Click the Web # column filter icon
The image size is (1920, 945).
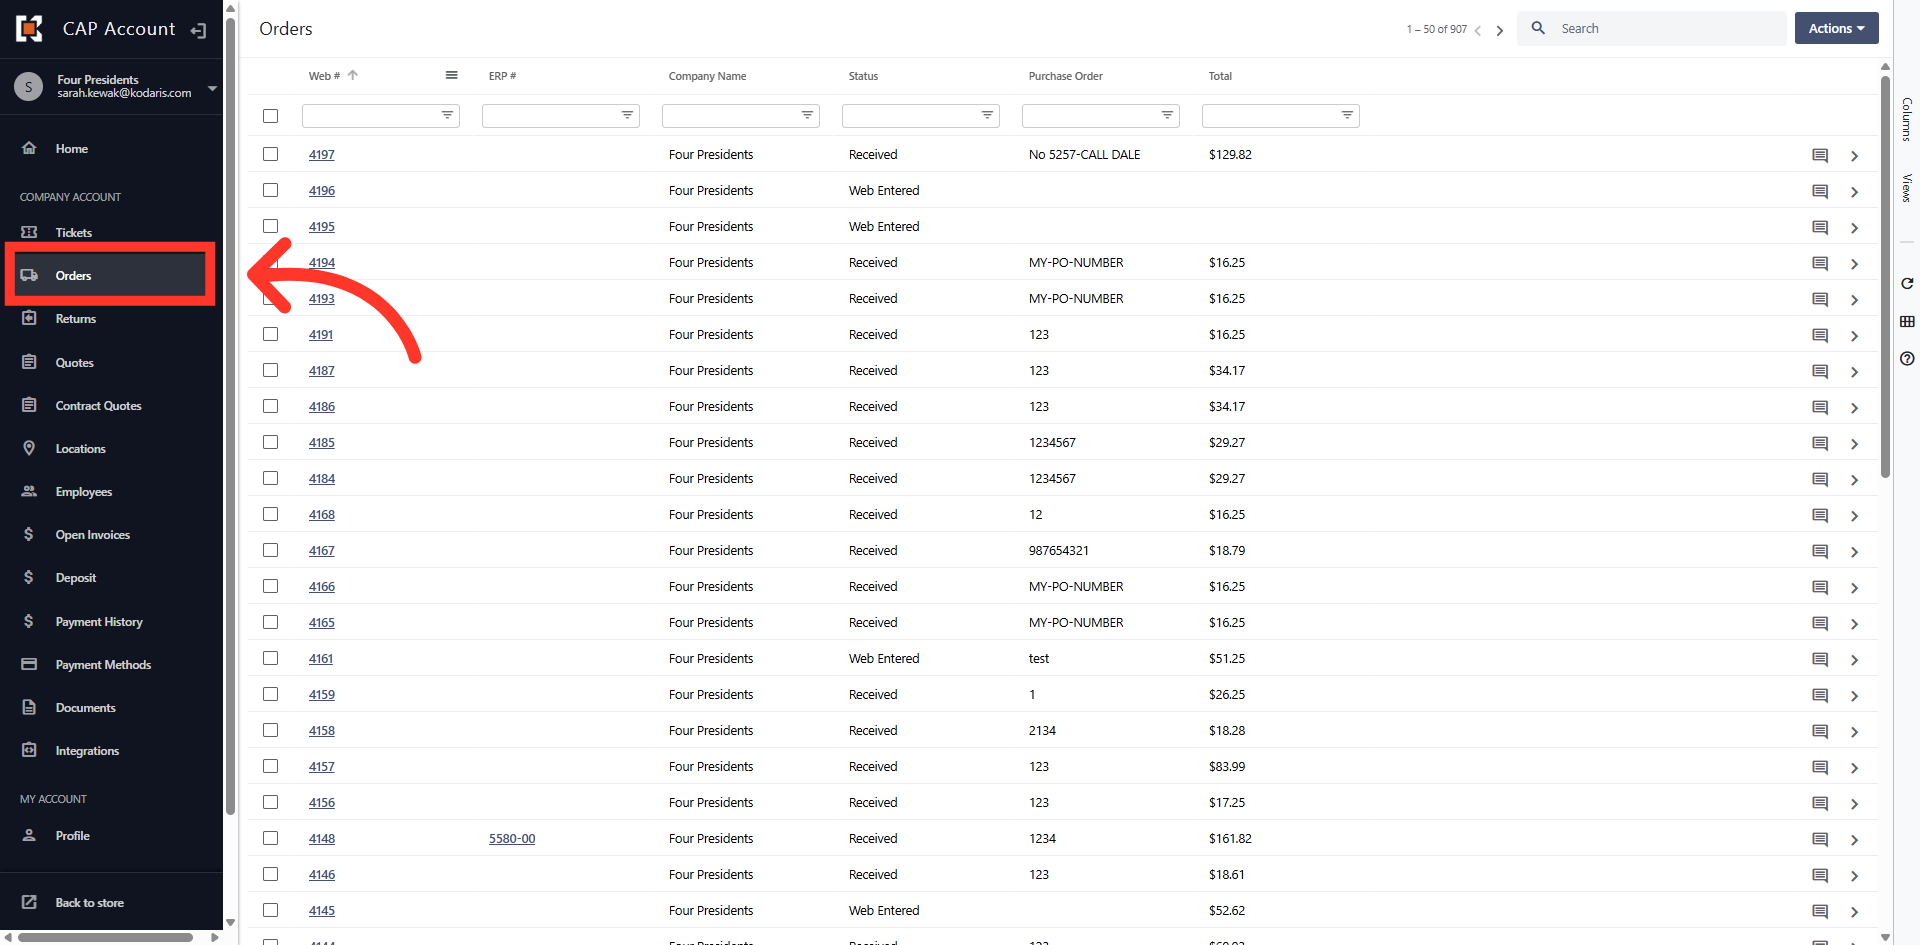447,115
